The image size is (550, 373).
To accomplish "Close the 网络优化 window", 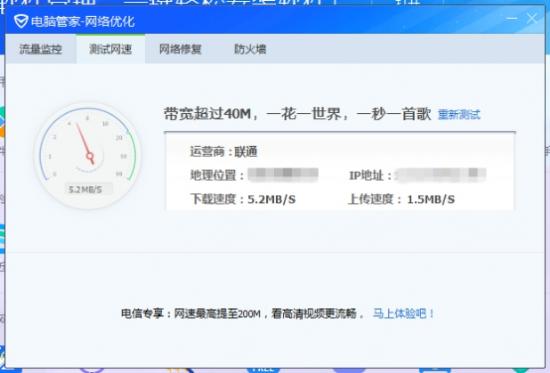I will [x=532, y=18].
